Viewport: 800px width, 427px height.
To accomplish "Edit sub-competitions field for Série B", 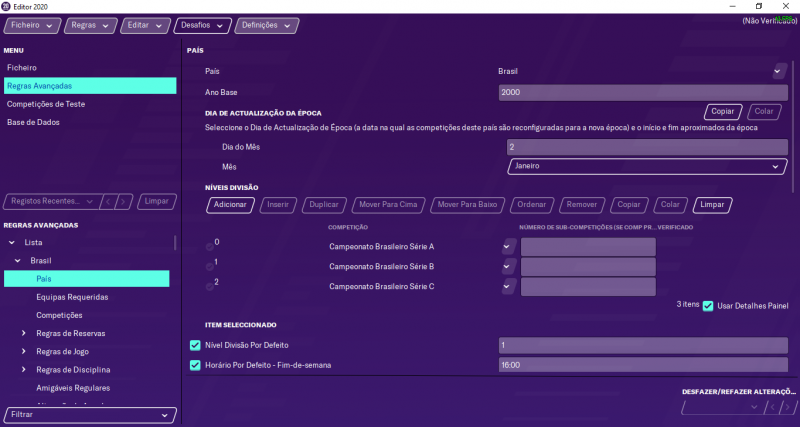I will point(588,267).
